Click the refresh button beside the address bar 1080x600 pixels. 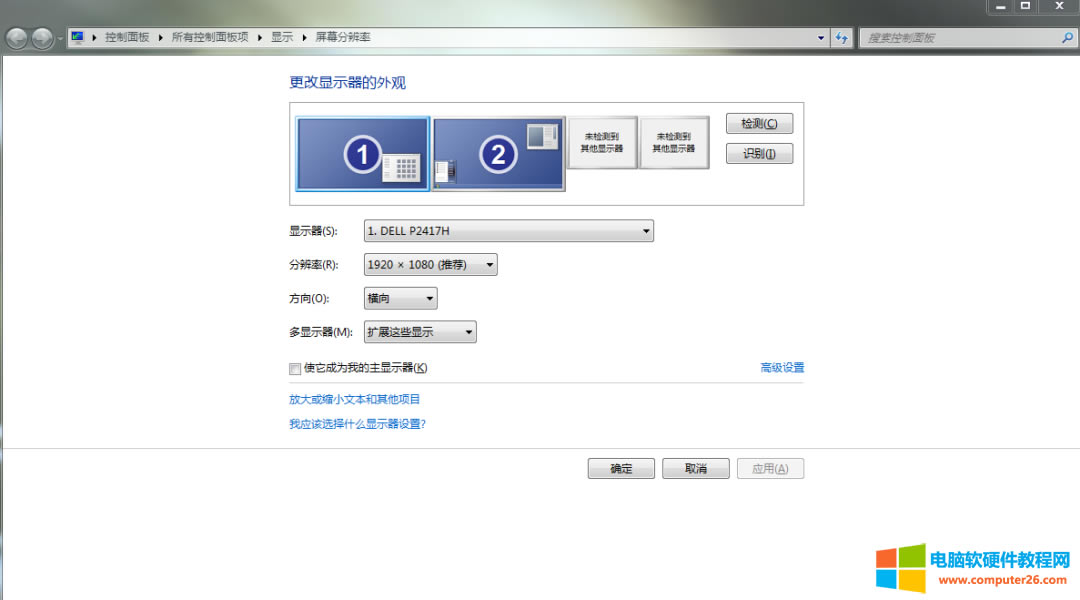[842, 37]
